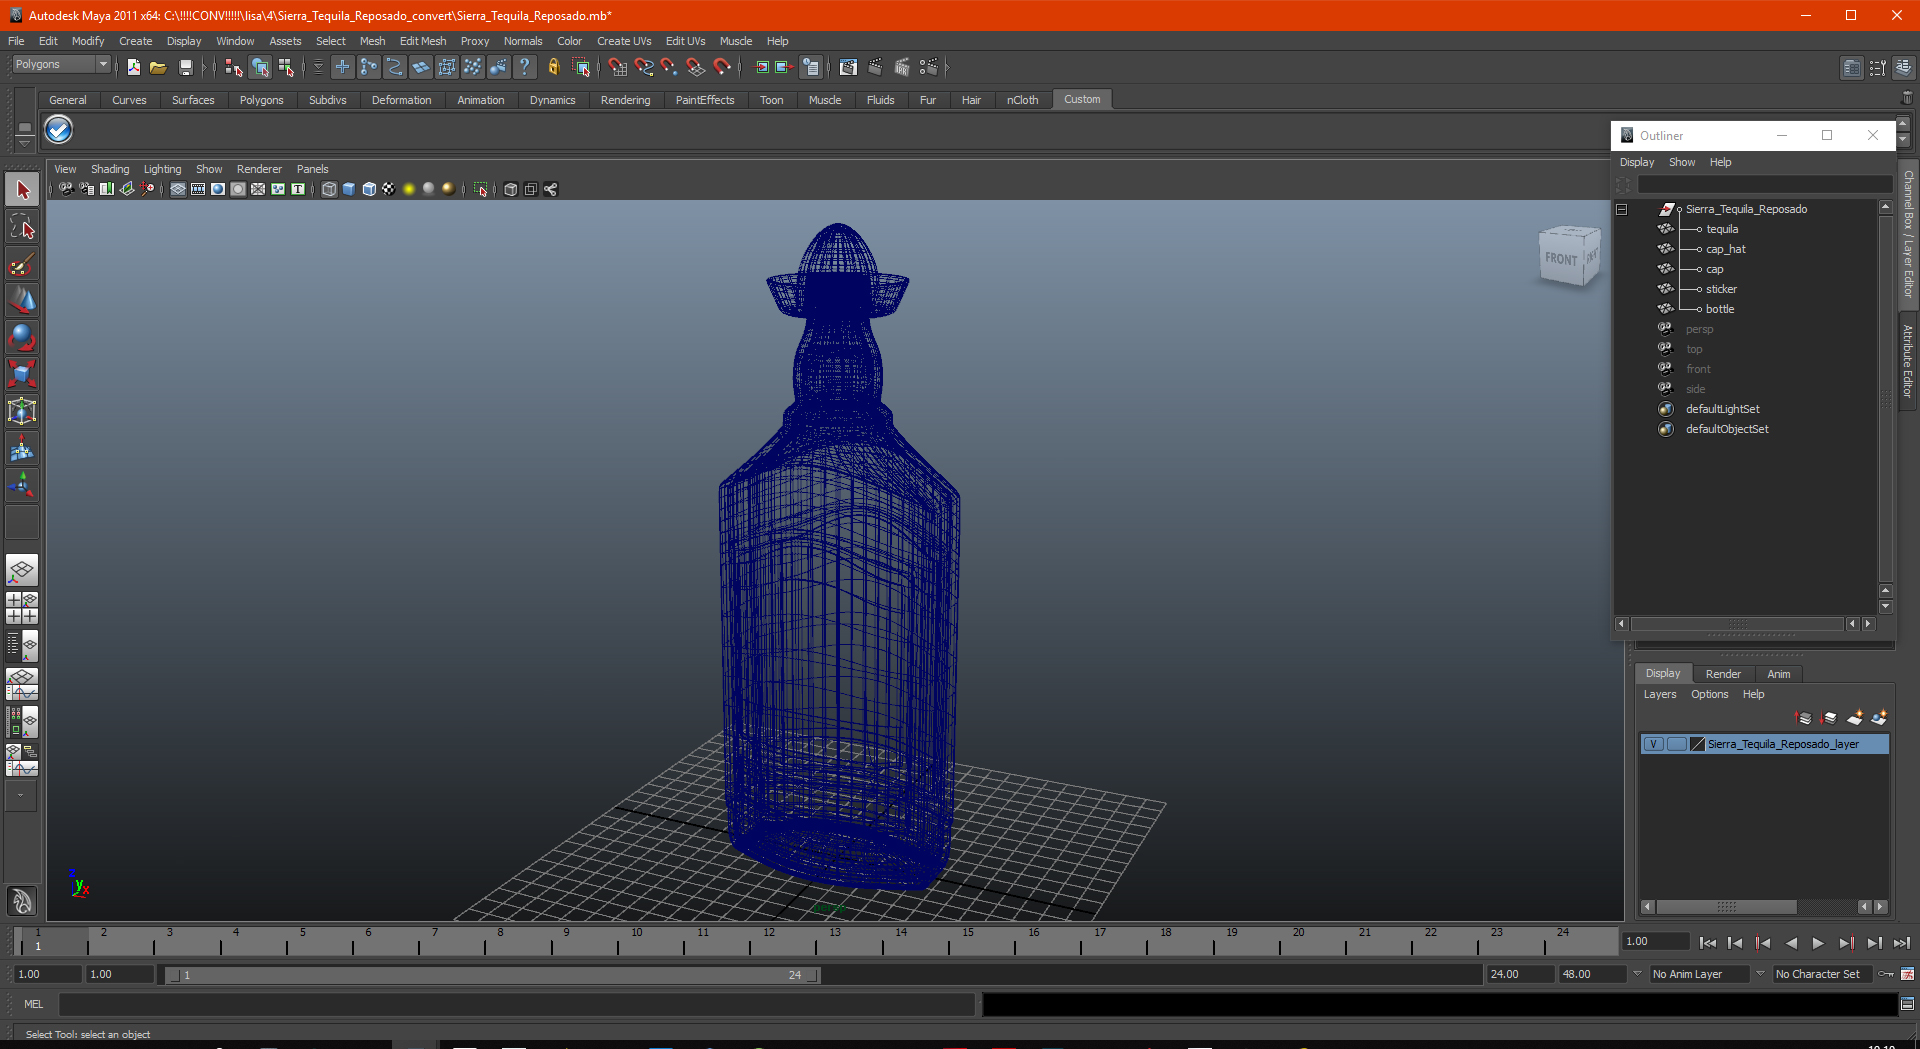Activate the Rotate tool sphere icon
The image size is (1920, 1049).
22,338
